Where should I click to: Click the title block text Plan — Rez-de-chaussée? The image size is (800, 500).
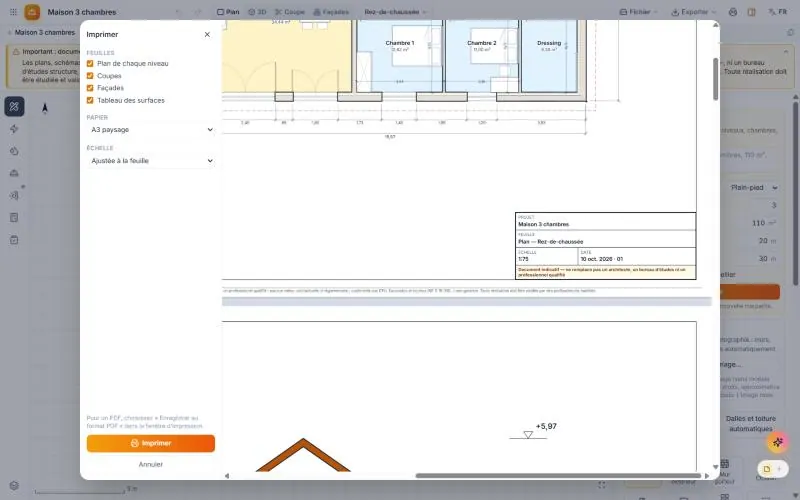click(551, 242)
